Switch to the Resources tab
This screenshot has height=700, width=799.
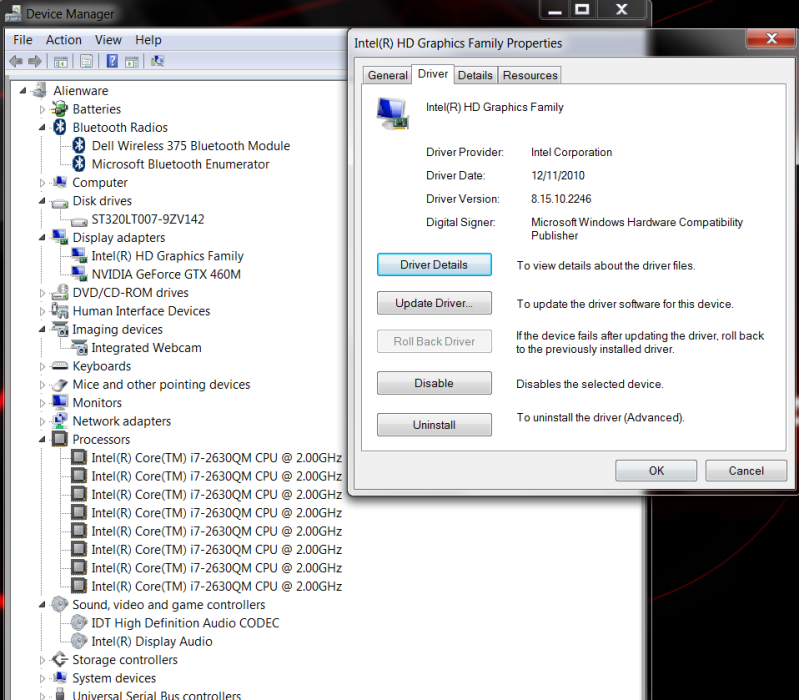[x=530, y=75]
